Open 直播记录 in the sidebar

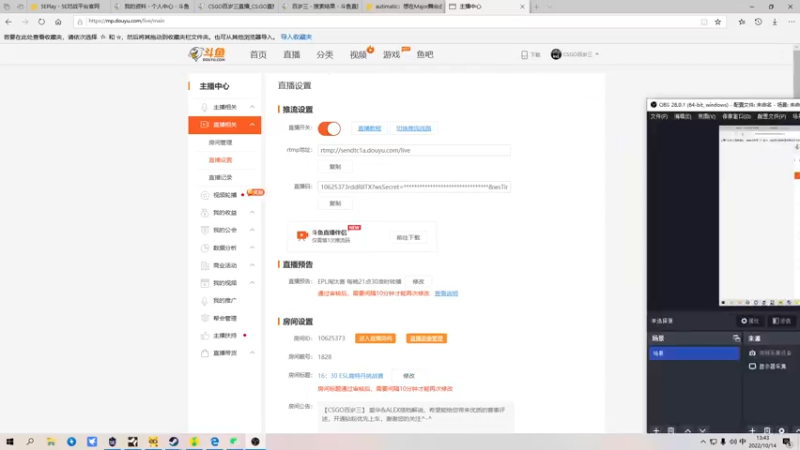[220, 178]
